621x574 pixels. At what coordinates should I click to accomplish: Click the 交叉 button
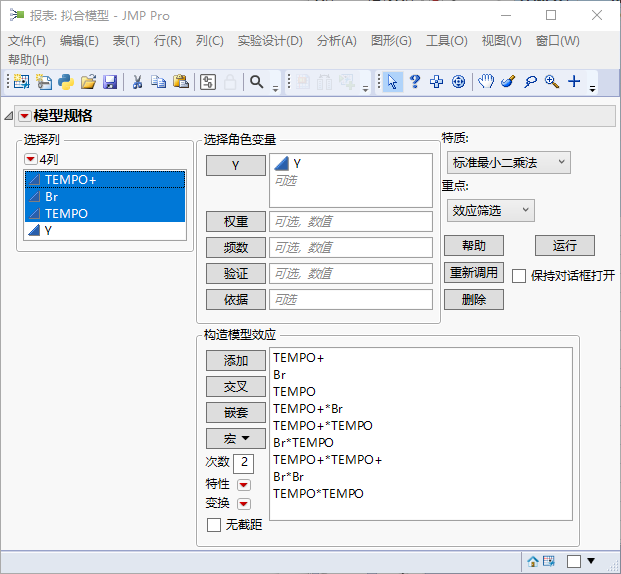(x=236, y=386)
